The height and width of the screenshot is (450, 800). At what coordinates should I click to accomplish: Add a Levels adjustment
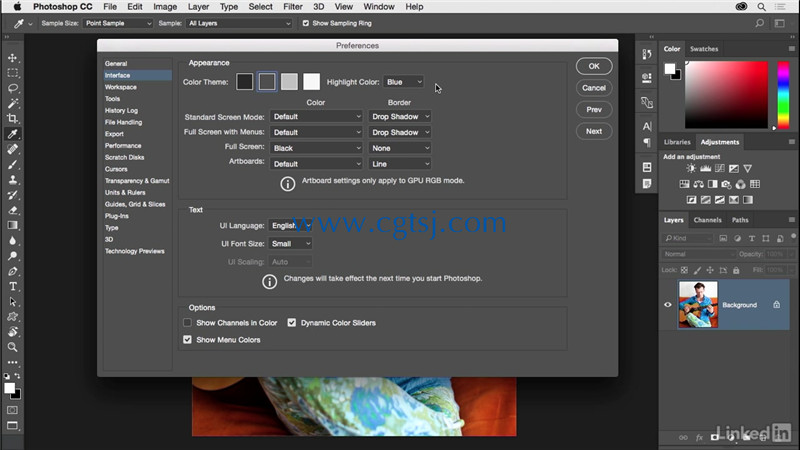(705, 168)
